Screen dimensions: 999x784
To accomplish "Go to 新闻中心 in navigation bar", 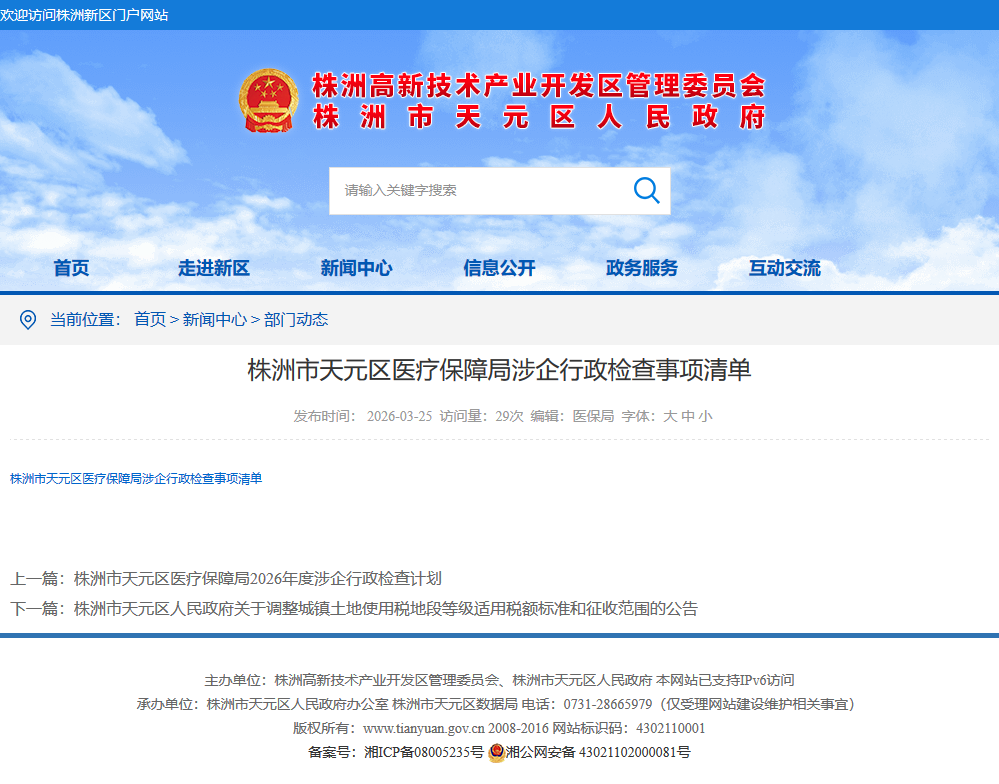I will pos(356,268).
